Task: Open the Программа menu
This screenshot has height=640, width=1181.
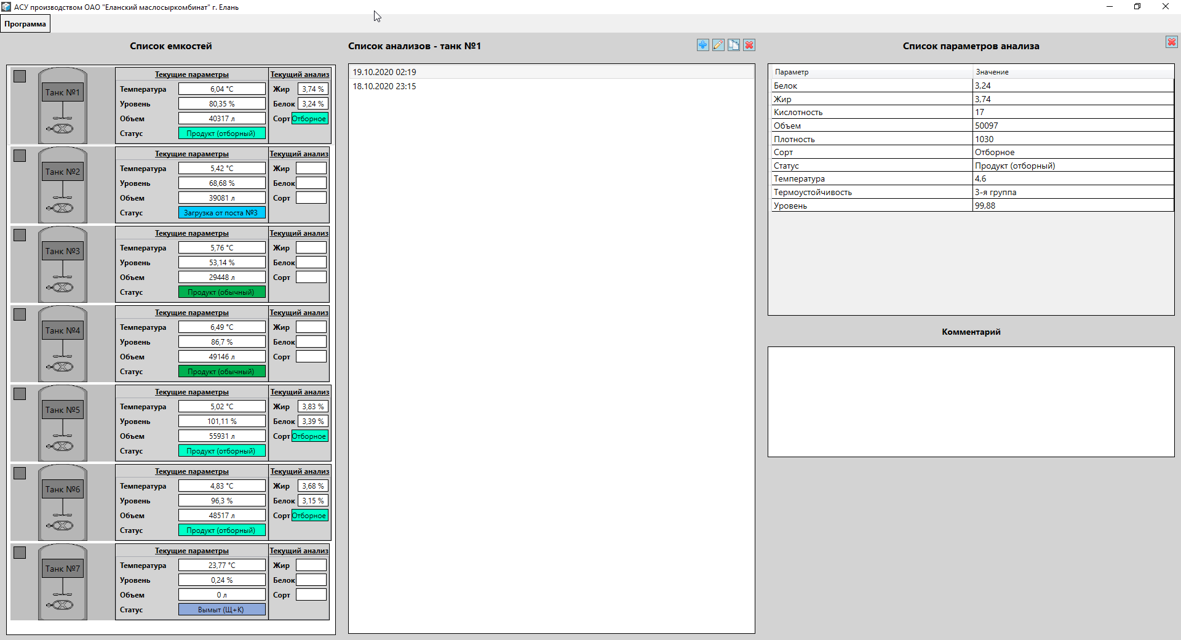Action: tap(25, 24)
